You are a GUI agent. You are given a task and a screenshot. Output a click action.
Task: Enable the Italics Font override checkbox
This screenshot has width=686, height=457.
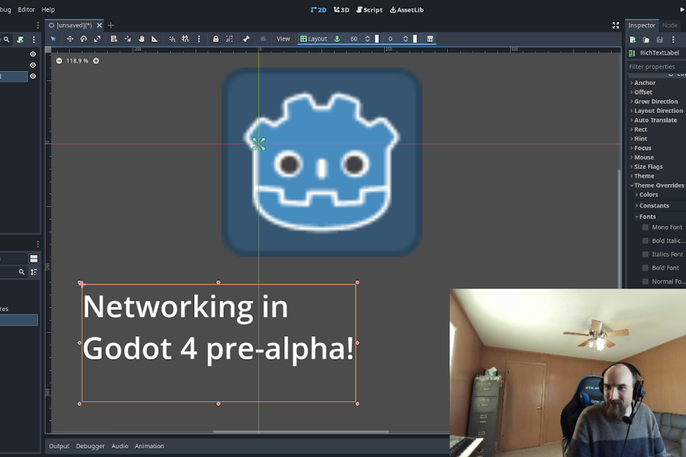tap(645, 255)
